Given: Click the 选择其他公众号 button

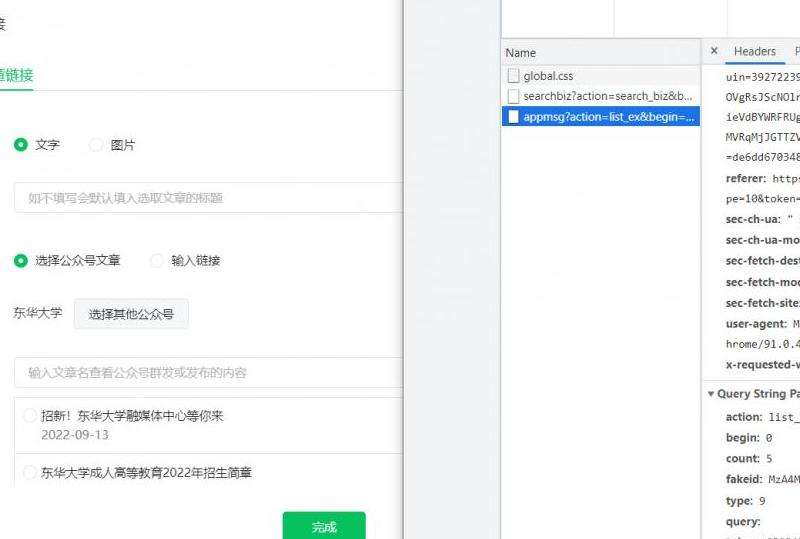Looking at the screenshot, I should tap(131, 314).
